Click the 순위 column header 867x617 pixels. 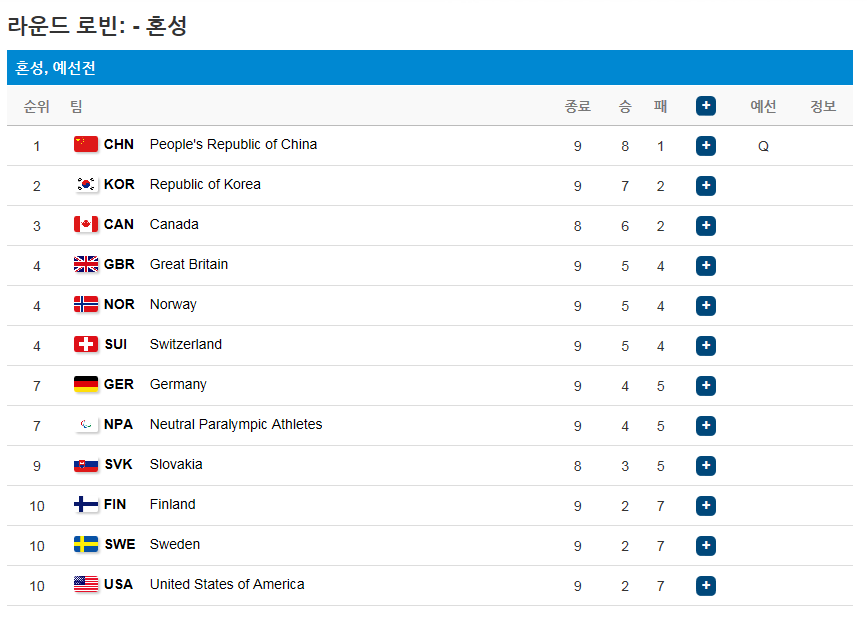pos(36,106)
